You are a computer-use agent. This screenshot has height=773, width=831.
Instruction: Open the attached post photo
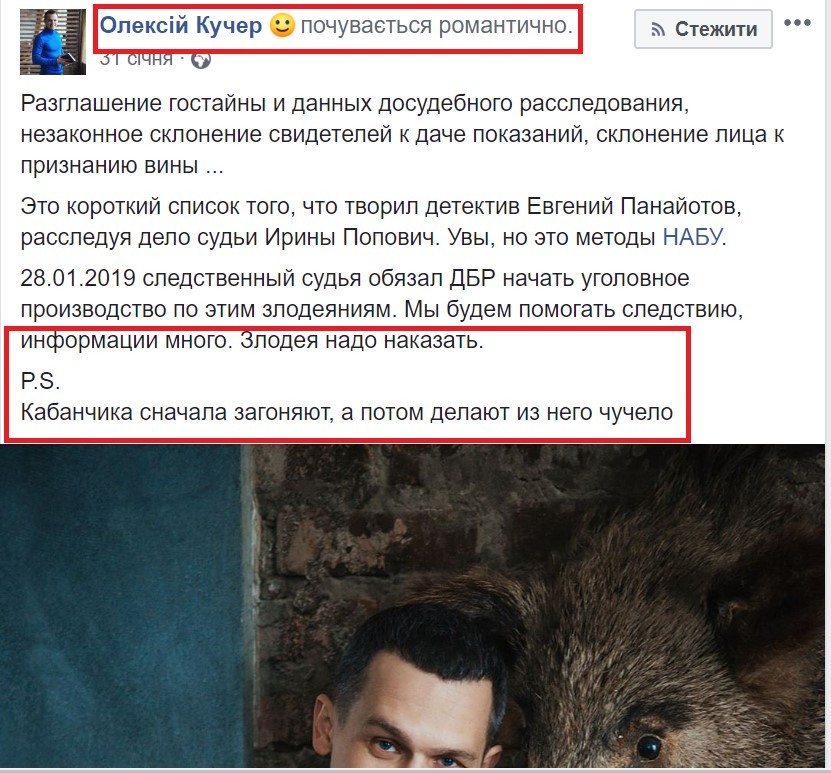click(412, 606)
